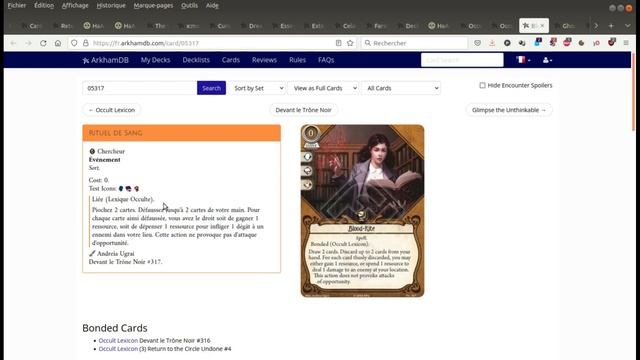This screenshot has width=640, height=360.
Task: Click the browser forward arrow
Action: 28,43
